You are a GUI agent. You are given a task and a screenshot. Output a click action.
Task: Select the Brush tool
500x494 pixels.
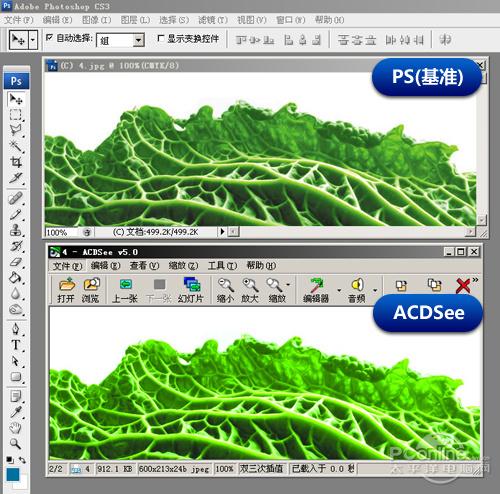click(x=15, y=214)
